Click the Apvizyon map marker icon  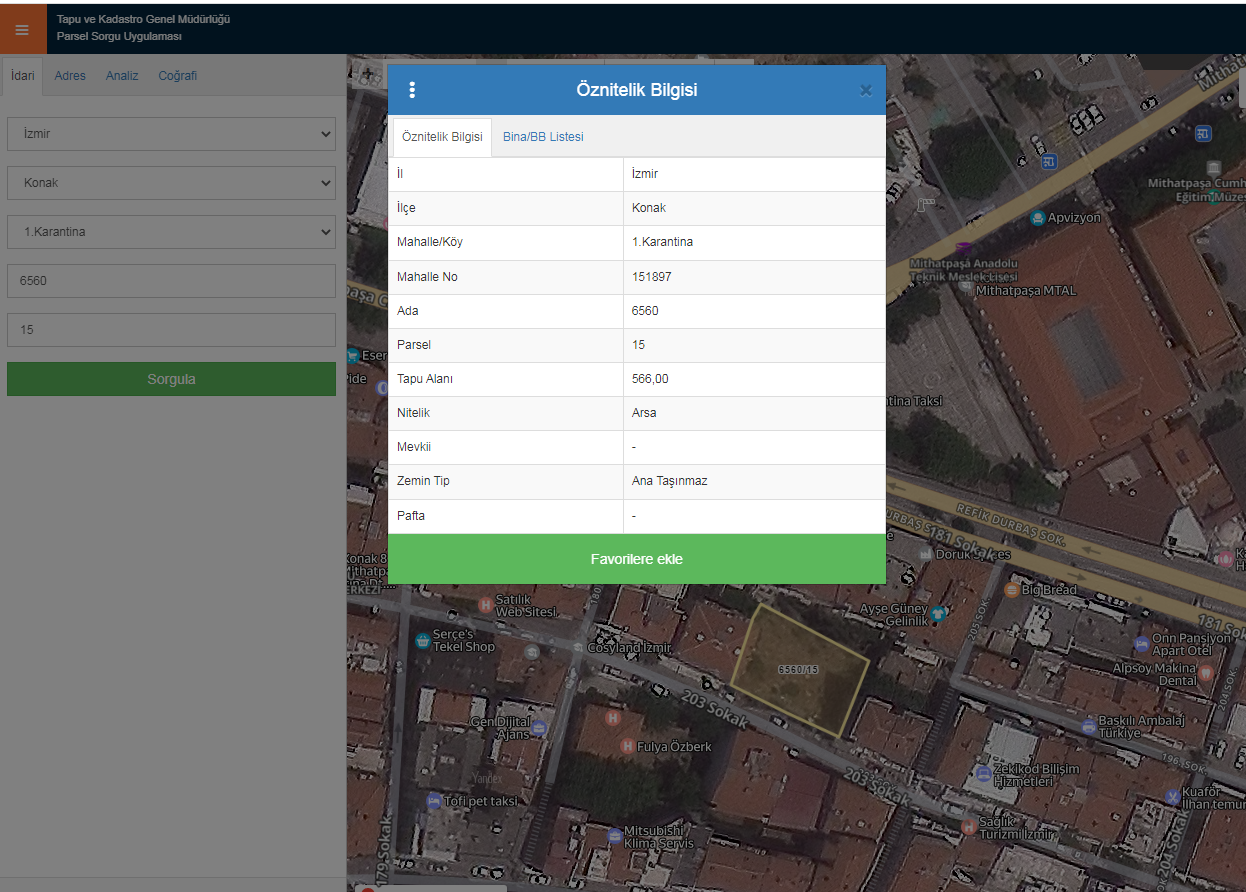pyautogui.click(x=1038, y=218)
